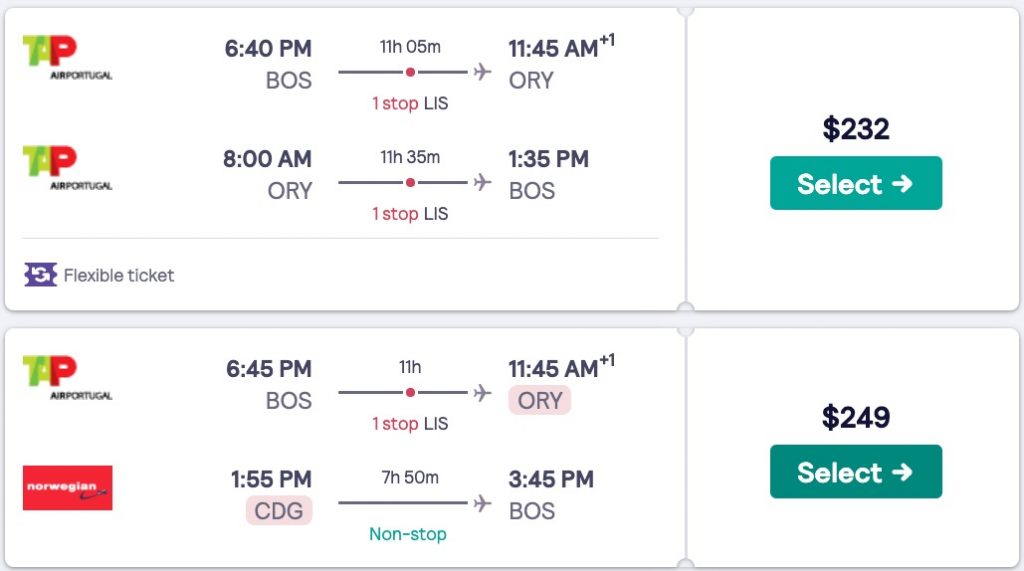Screen dimensions: 1024x571
Task: Click TAP Air Portugal logo on 6:40 PM flight
Action: tap(66, 58)
